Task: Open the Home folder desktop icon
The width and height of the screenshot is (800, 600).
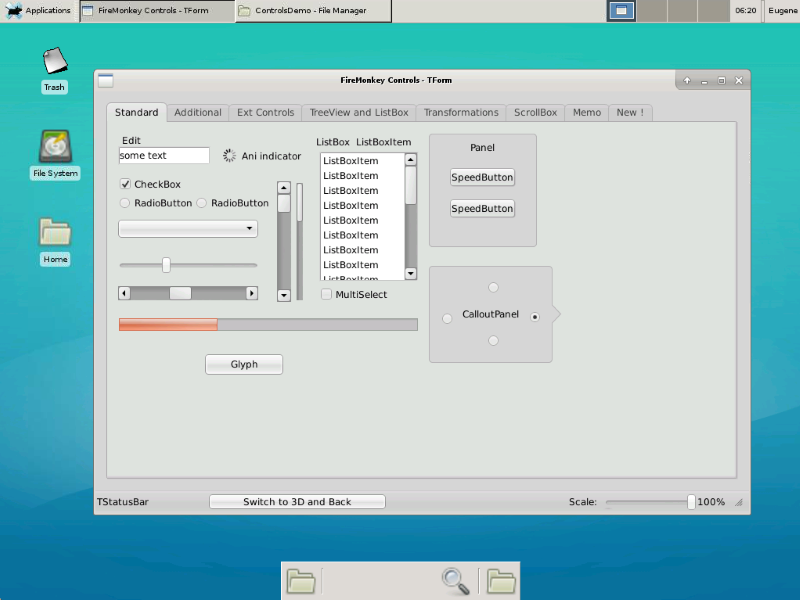Action: 55,232
